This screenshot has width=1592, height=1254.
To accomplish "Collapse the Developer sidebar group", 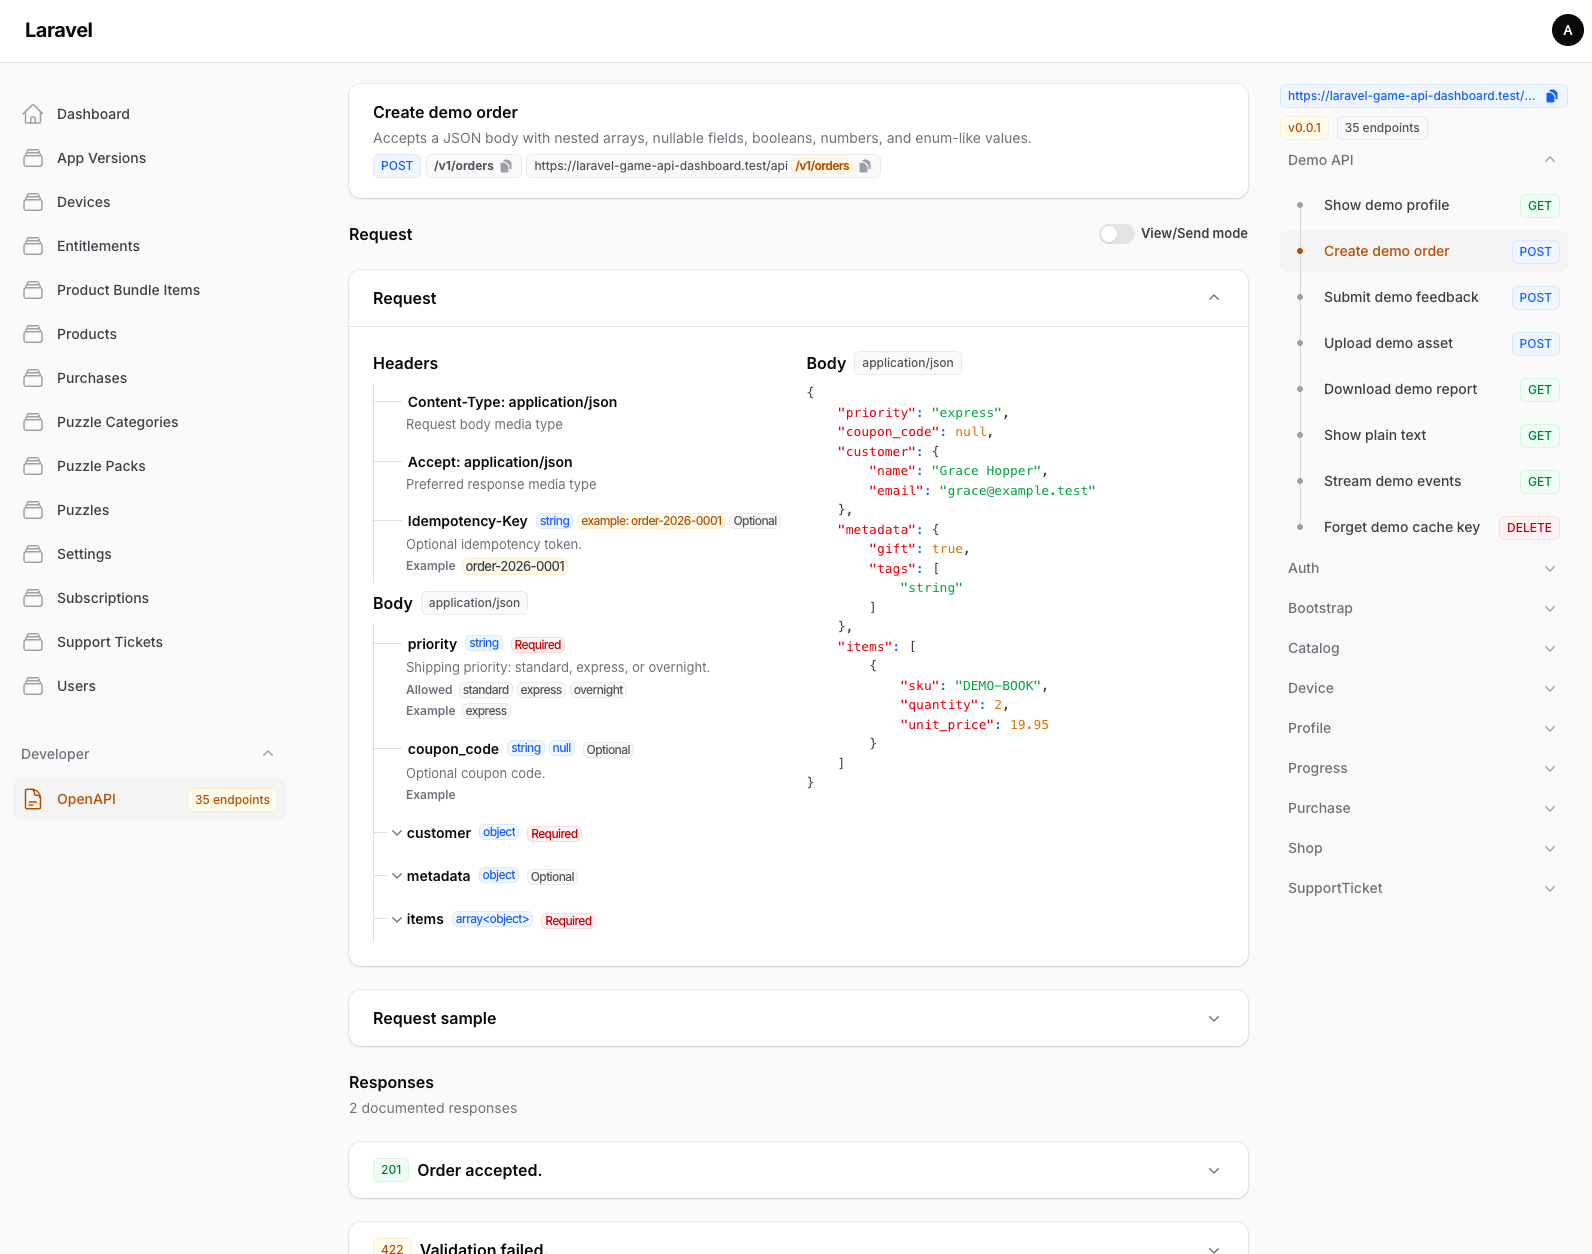I will [268, 754].
